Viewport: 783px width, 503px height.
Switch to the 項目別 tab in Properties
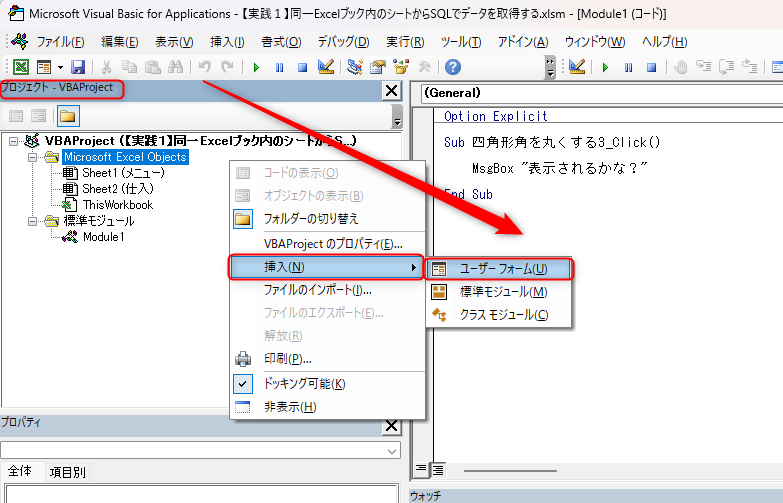(x=68, y=472)
